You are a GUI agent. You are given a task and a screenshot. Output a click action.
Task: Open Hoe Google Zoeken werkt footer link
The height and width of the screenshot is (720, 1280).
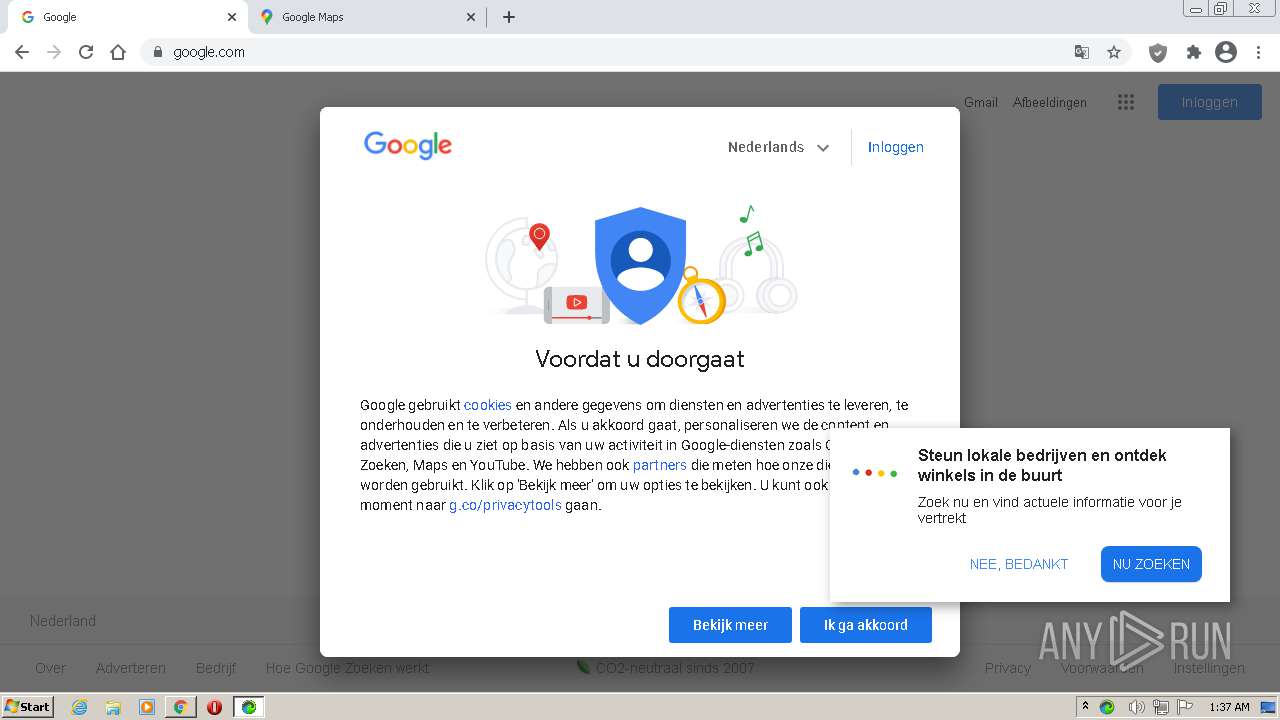[347, 668]
